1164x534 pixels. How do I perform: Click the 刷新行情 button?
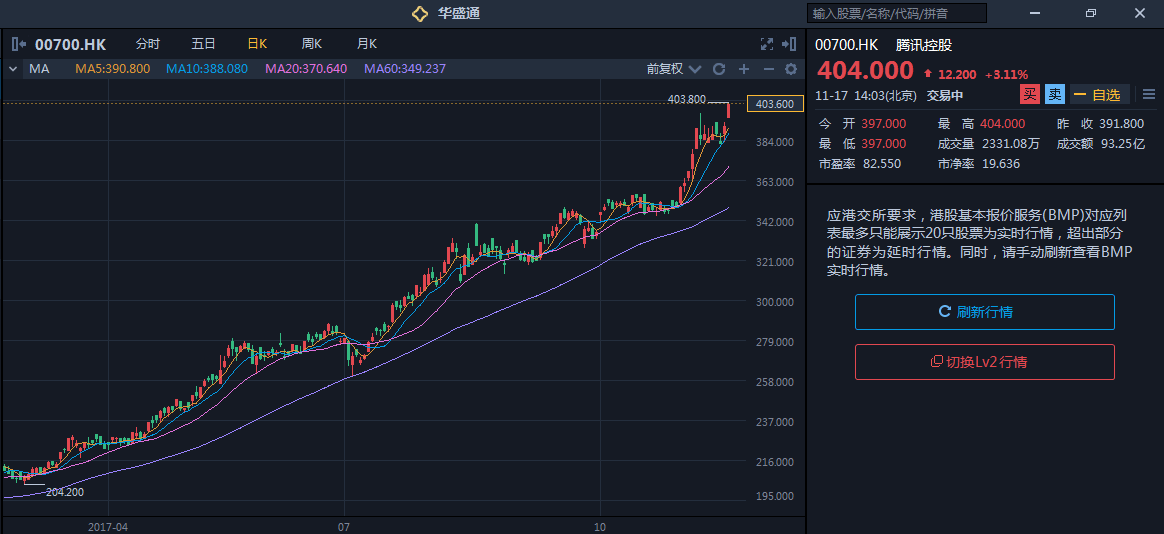tap(984, 312)
